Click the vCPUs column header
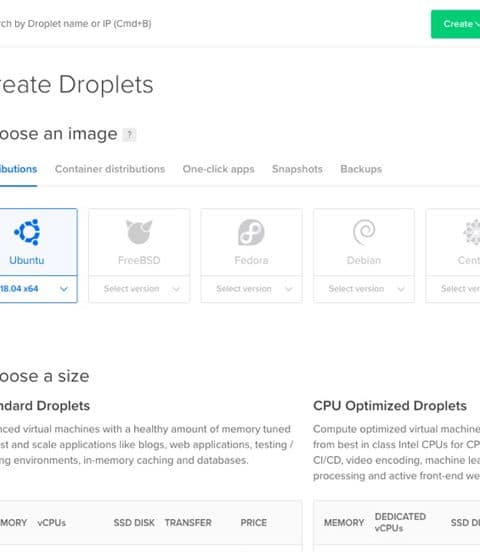480x552 pixels. click(51, 523)
